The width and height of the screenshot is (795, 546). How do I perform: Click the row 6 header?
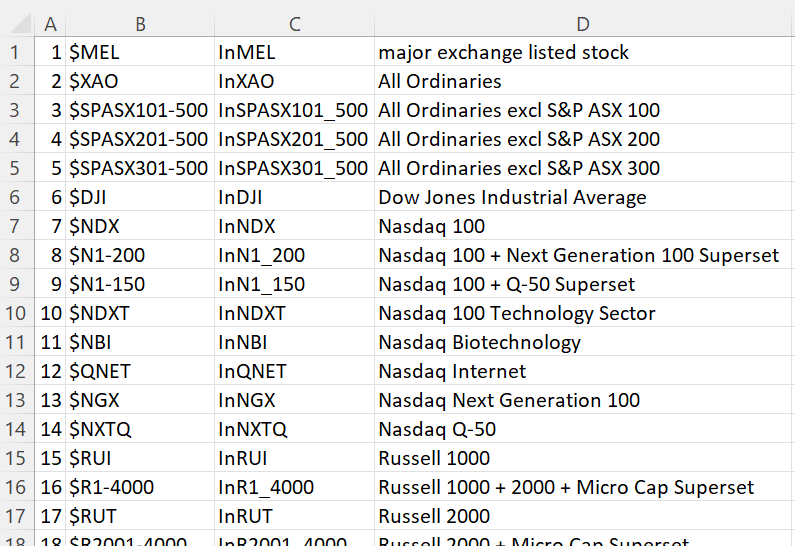click(x=17, y=197)
